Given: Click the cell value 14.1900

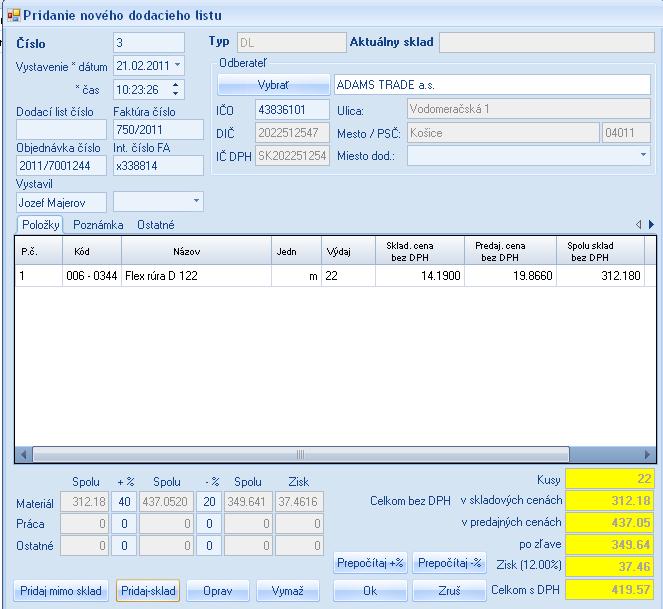Looking at the screenshot, I should coord(420,276).
